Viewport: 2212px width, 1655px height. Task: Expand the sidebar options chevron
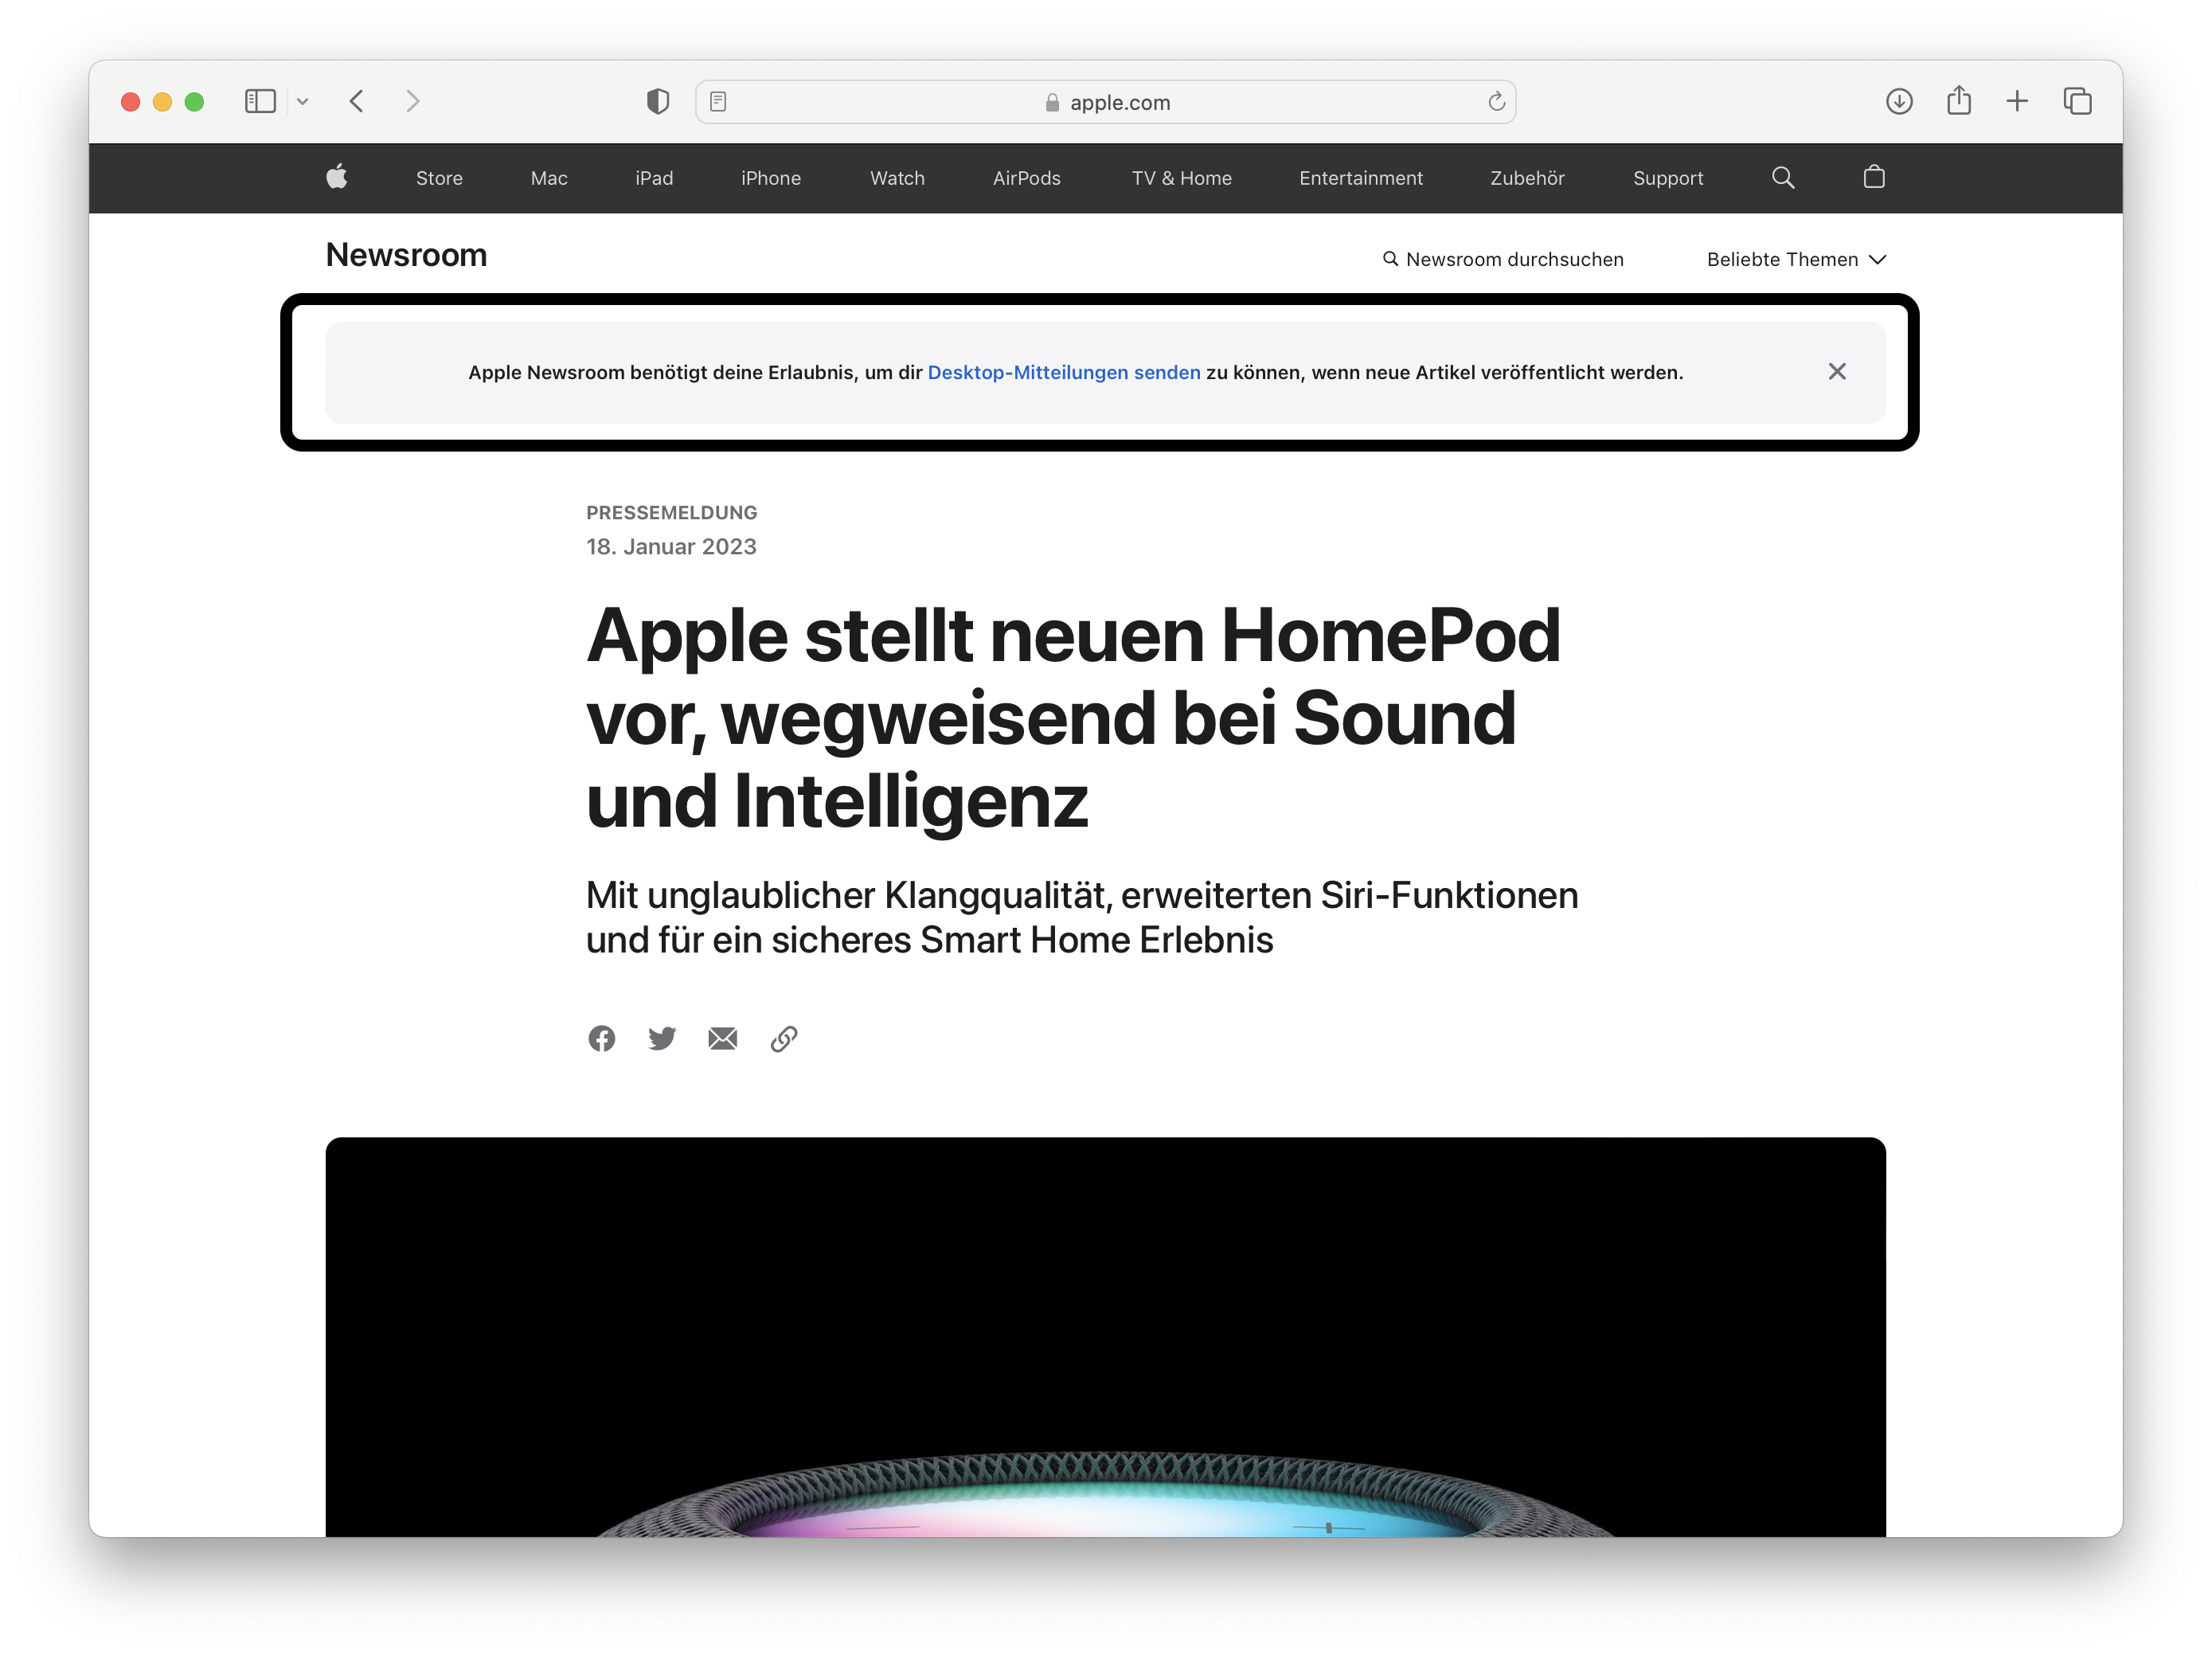[x=303, y=101]
